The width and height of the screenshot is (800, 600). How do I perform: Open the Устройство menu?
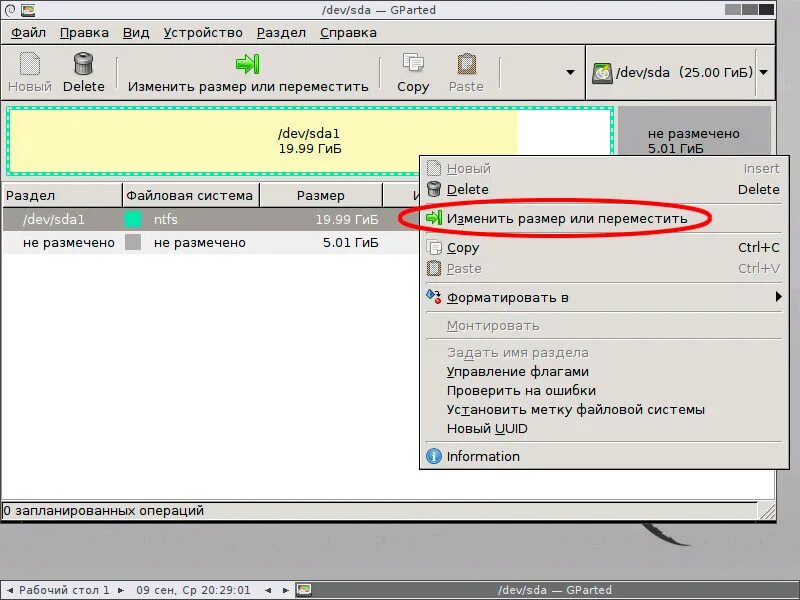click(203, 32)
